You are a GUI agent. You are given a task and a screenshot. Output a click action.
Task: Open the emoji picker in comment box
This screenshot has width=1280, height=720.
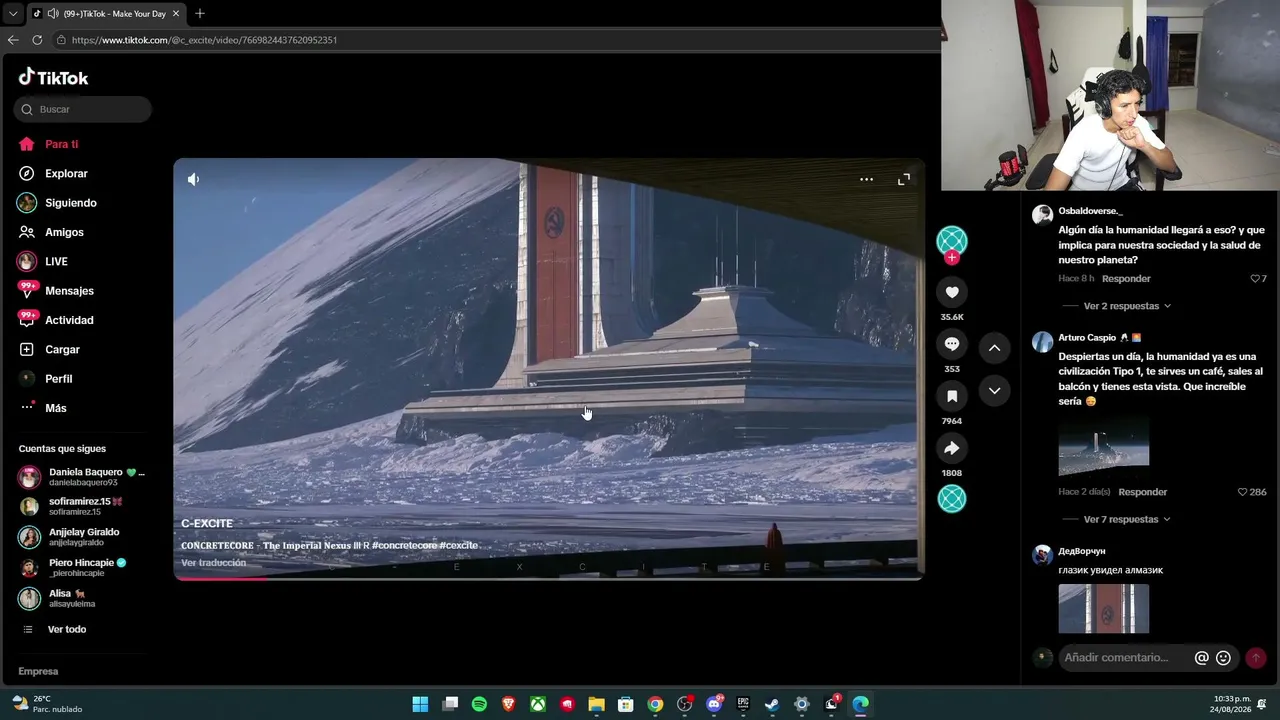pyautogui.click(x=1223, y=658)
